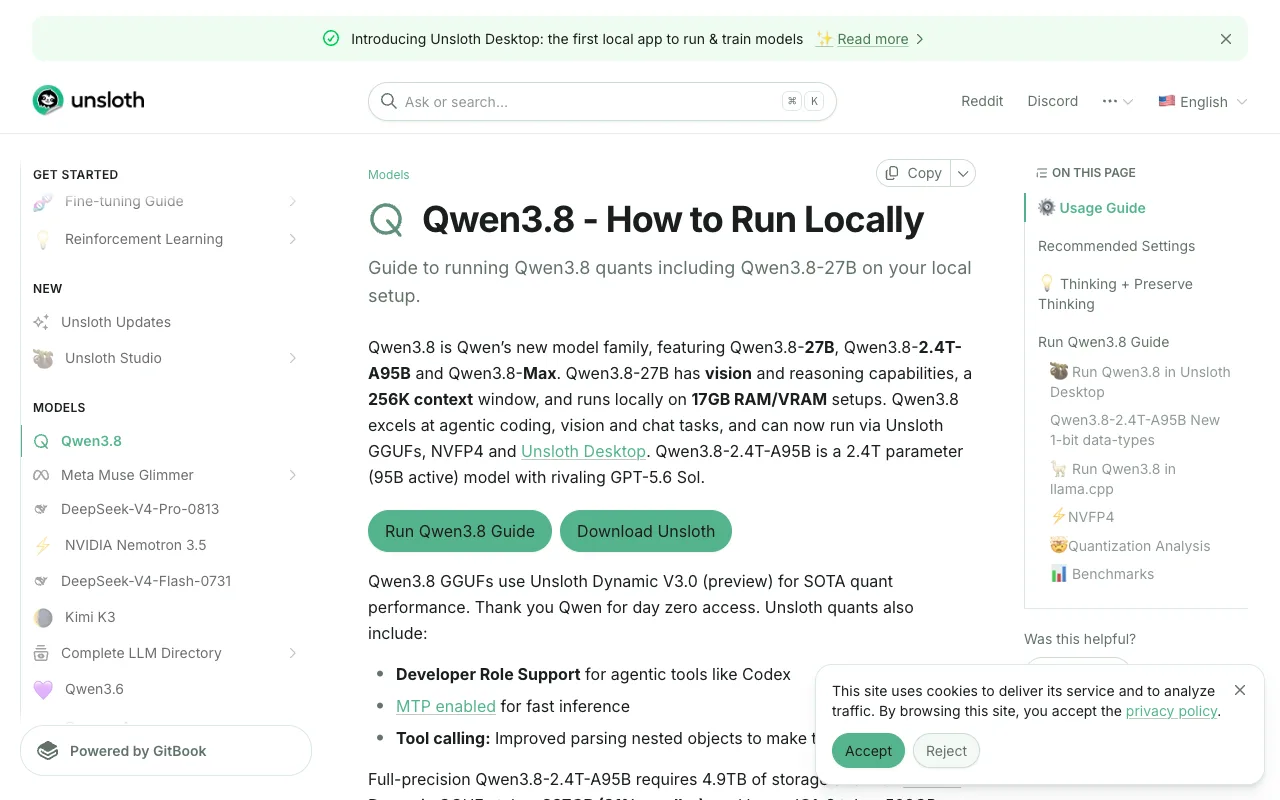The height and width of the screenshot is (800, 1280).
Task: Click the Unsloth sloth logo icon
Action: pos(48,100)
